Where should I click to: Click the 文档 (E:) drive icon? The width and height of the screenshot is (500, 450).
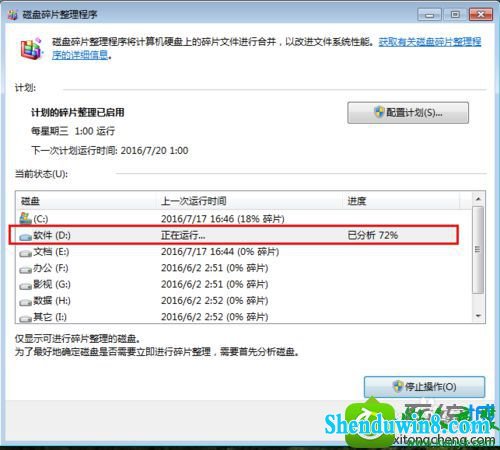click(x=26, y=253)
